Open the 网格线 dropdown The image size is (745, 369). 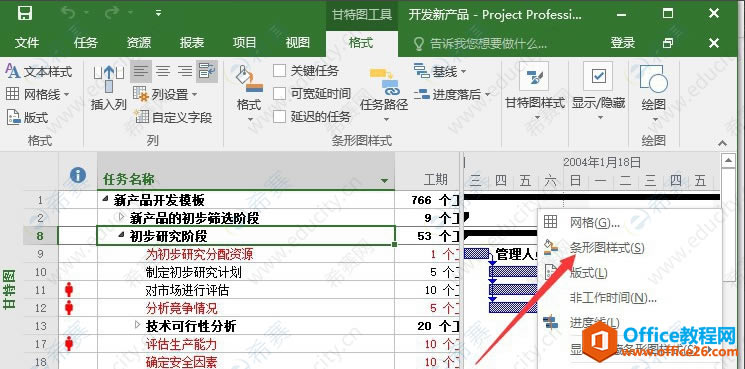click(38, 95)
